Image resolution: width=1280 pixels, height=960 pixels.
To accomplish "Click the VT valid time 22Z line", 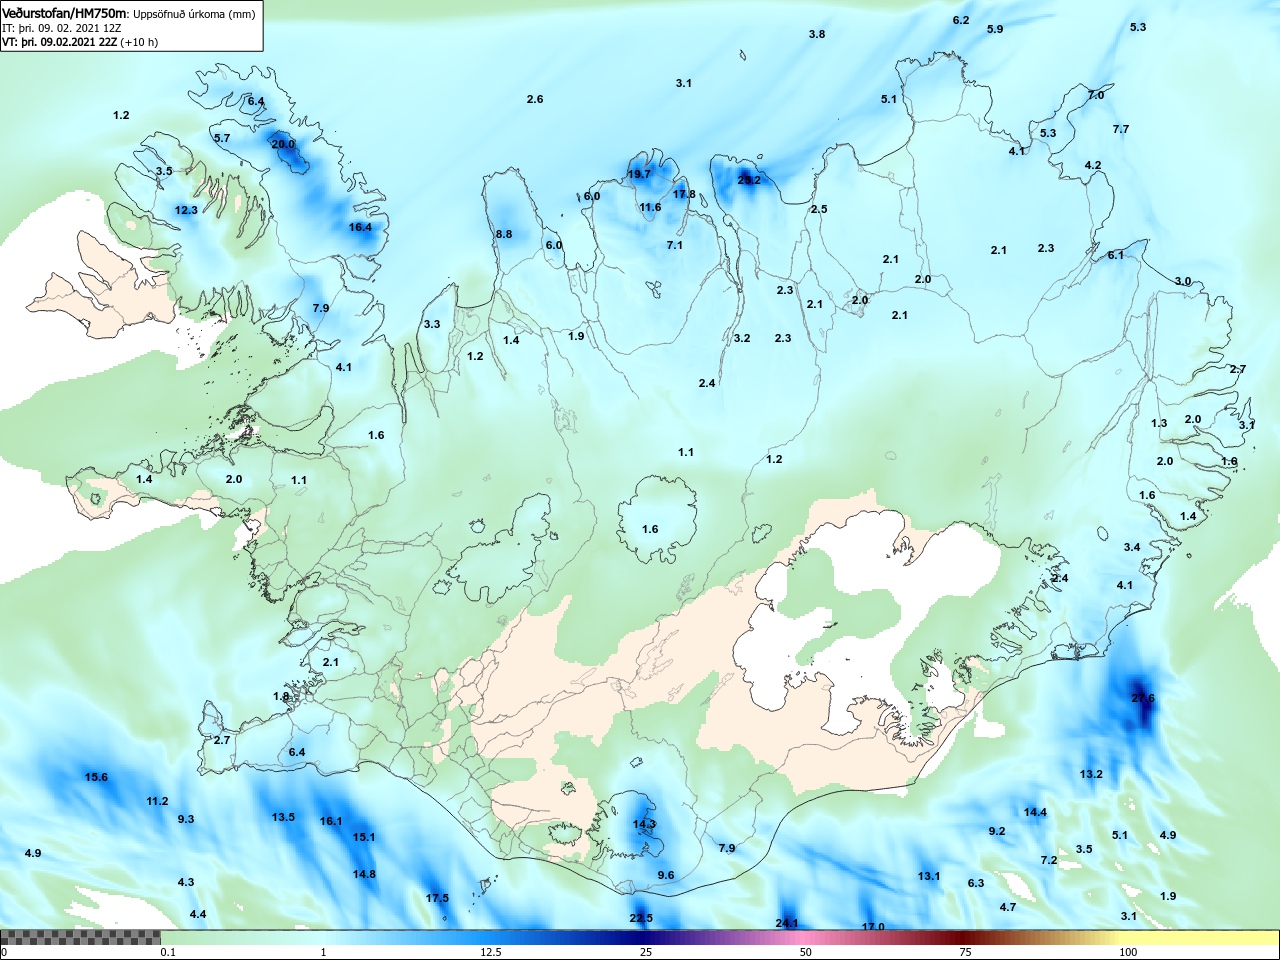I will click(x=80, y=42).
